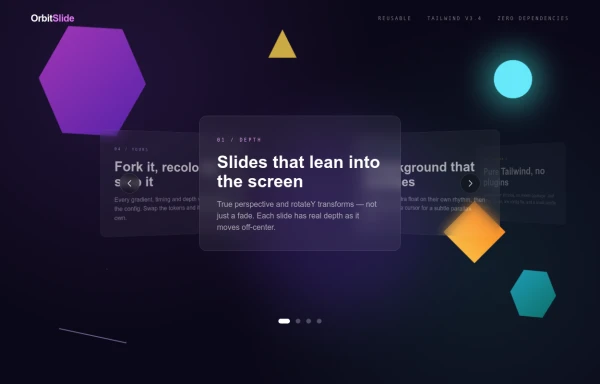Click the 'Tailwind v3.4' header label
The width and height of the screenshot is (600, 384).
(454, 18)
